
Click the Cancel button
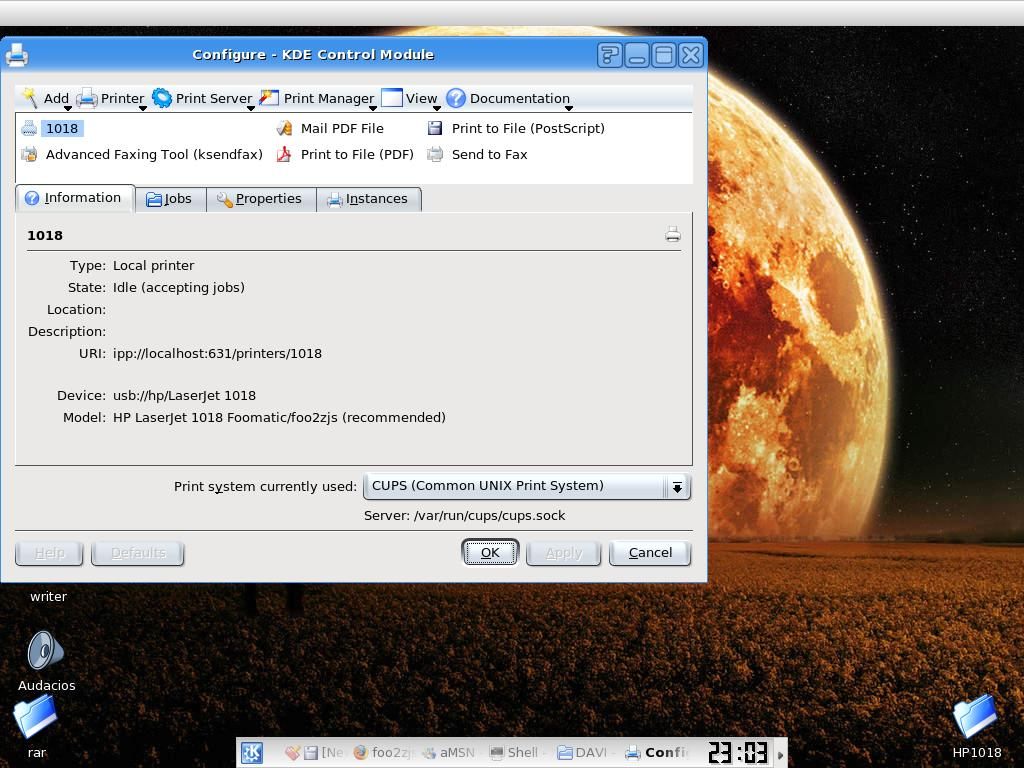(650, 552)
